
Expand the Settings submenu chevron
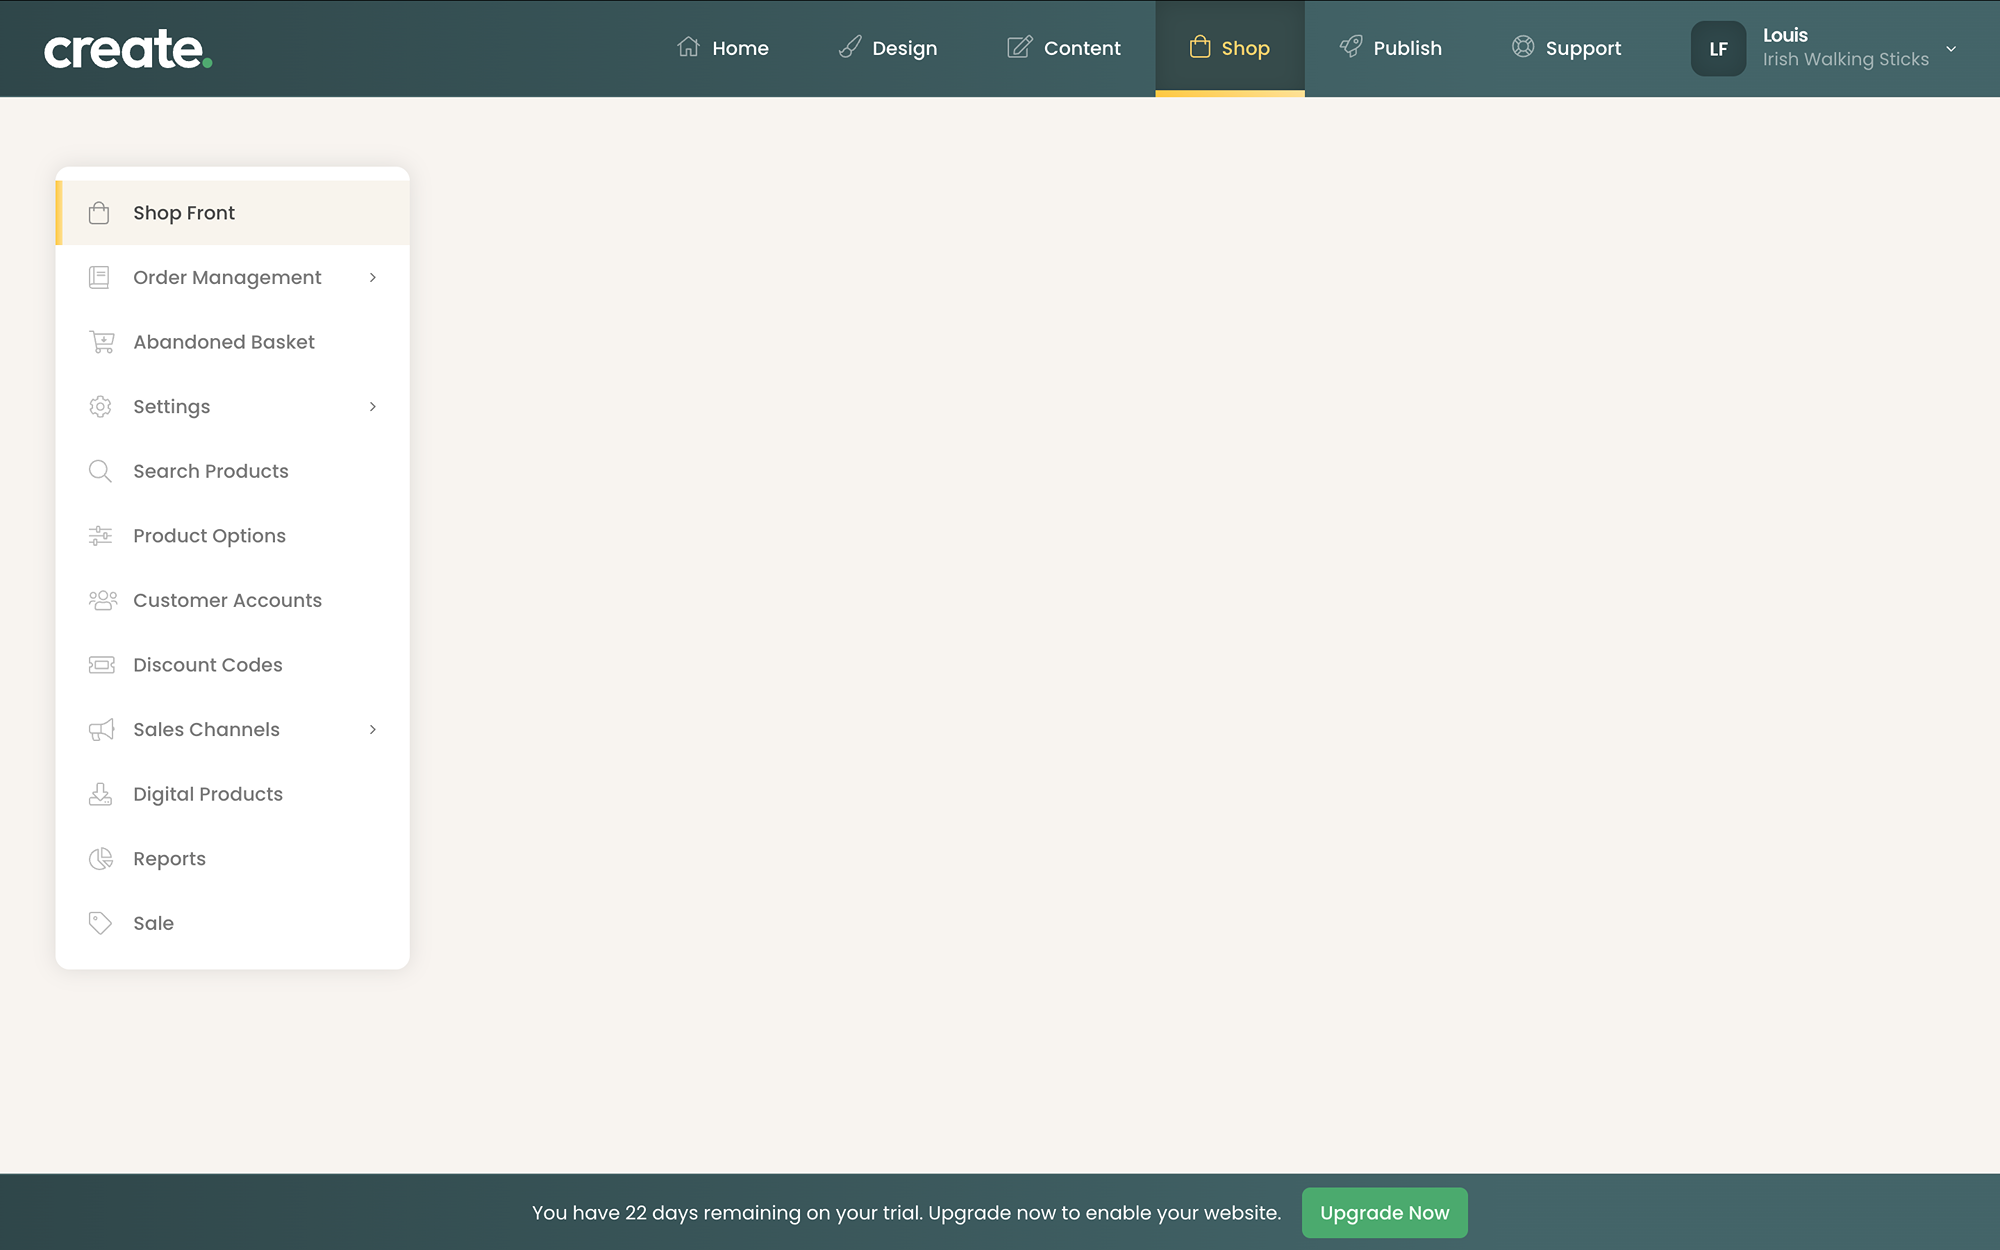pos(373,407)
